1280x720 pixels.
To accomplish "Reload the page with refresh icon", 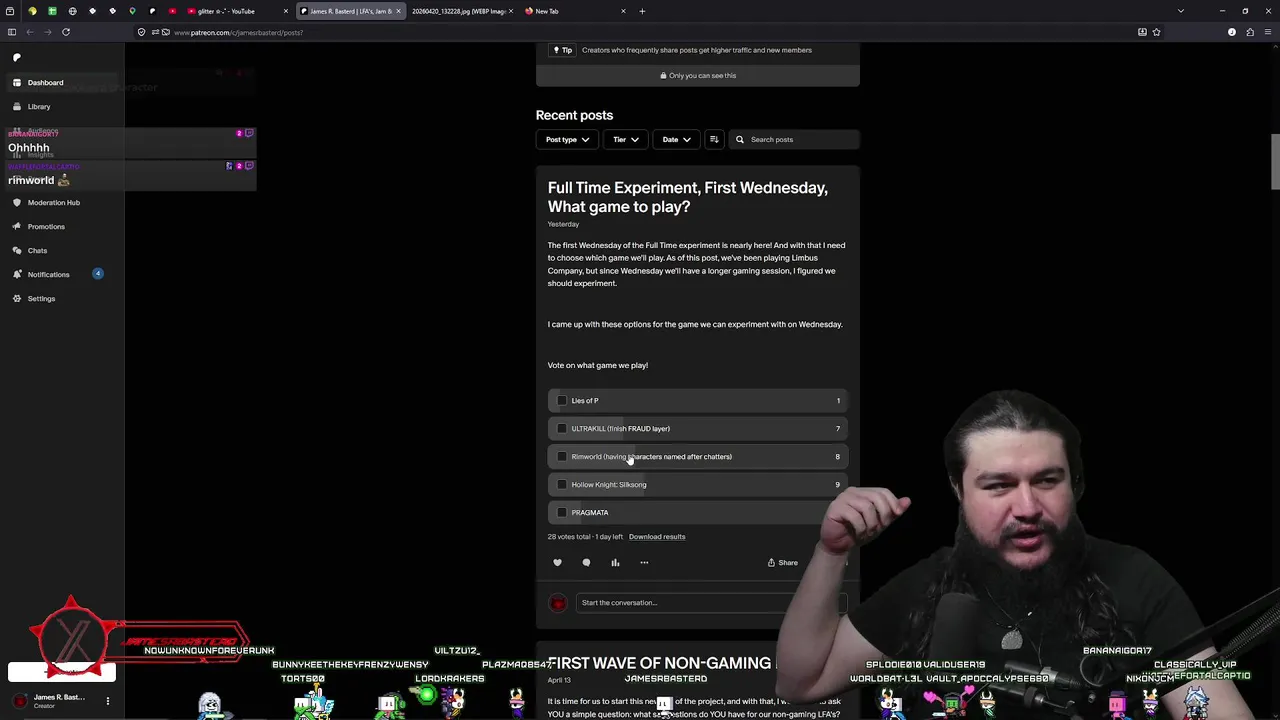I will [66, 32].
